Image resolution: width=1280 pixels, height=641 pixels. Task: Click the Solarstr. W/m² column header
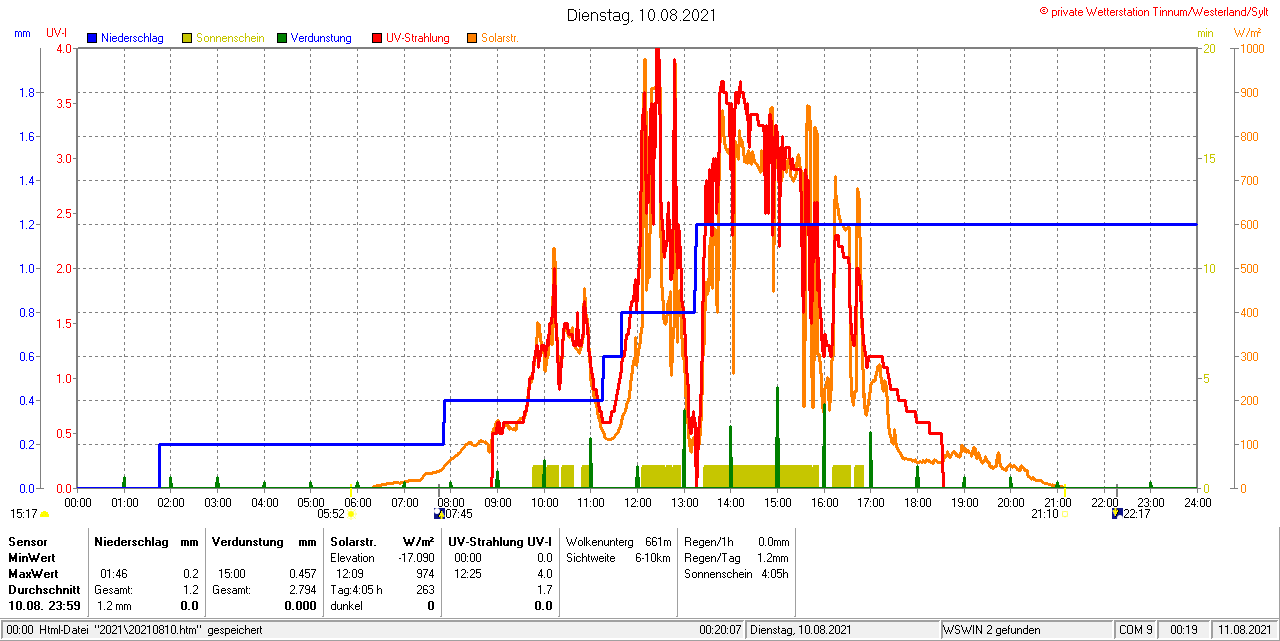(382, 542)
